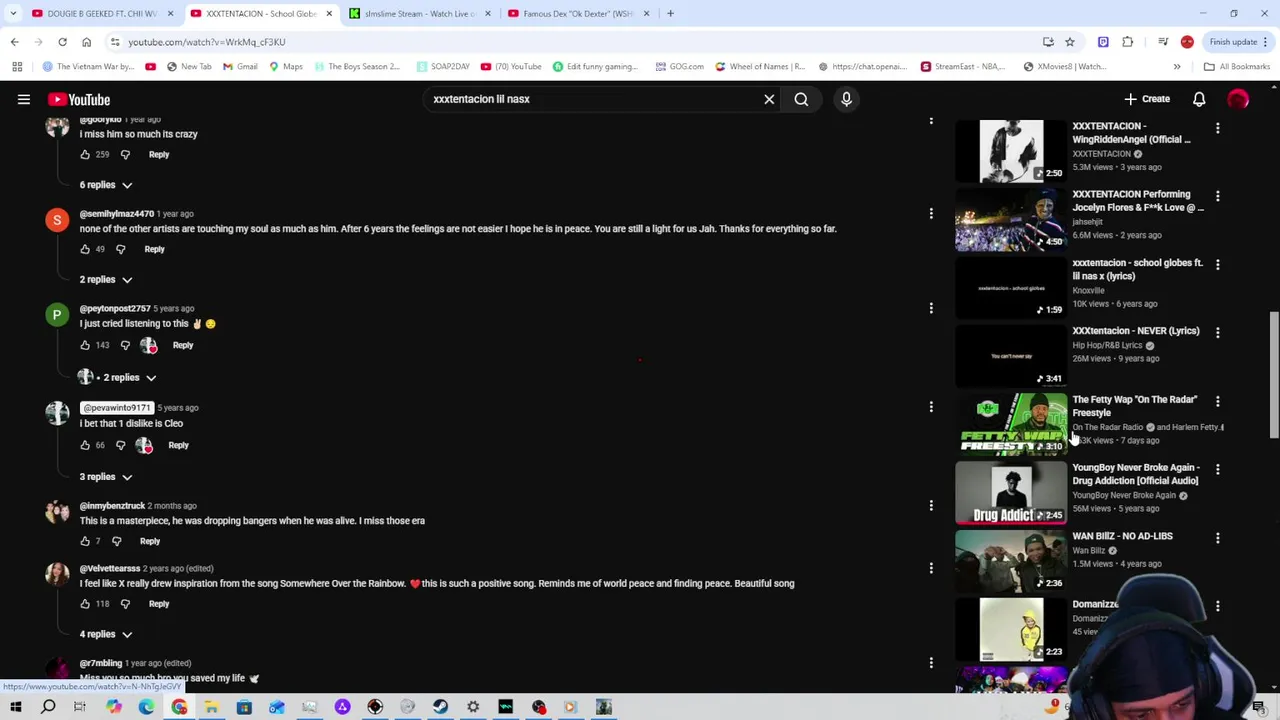Switch to the Famous Dex Ok Dexter tab
Viewport: 1280px width, 720px height.
pyautogui.click(x=577, y=14)
